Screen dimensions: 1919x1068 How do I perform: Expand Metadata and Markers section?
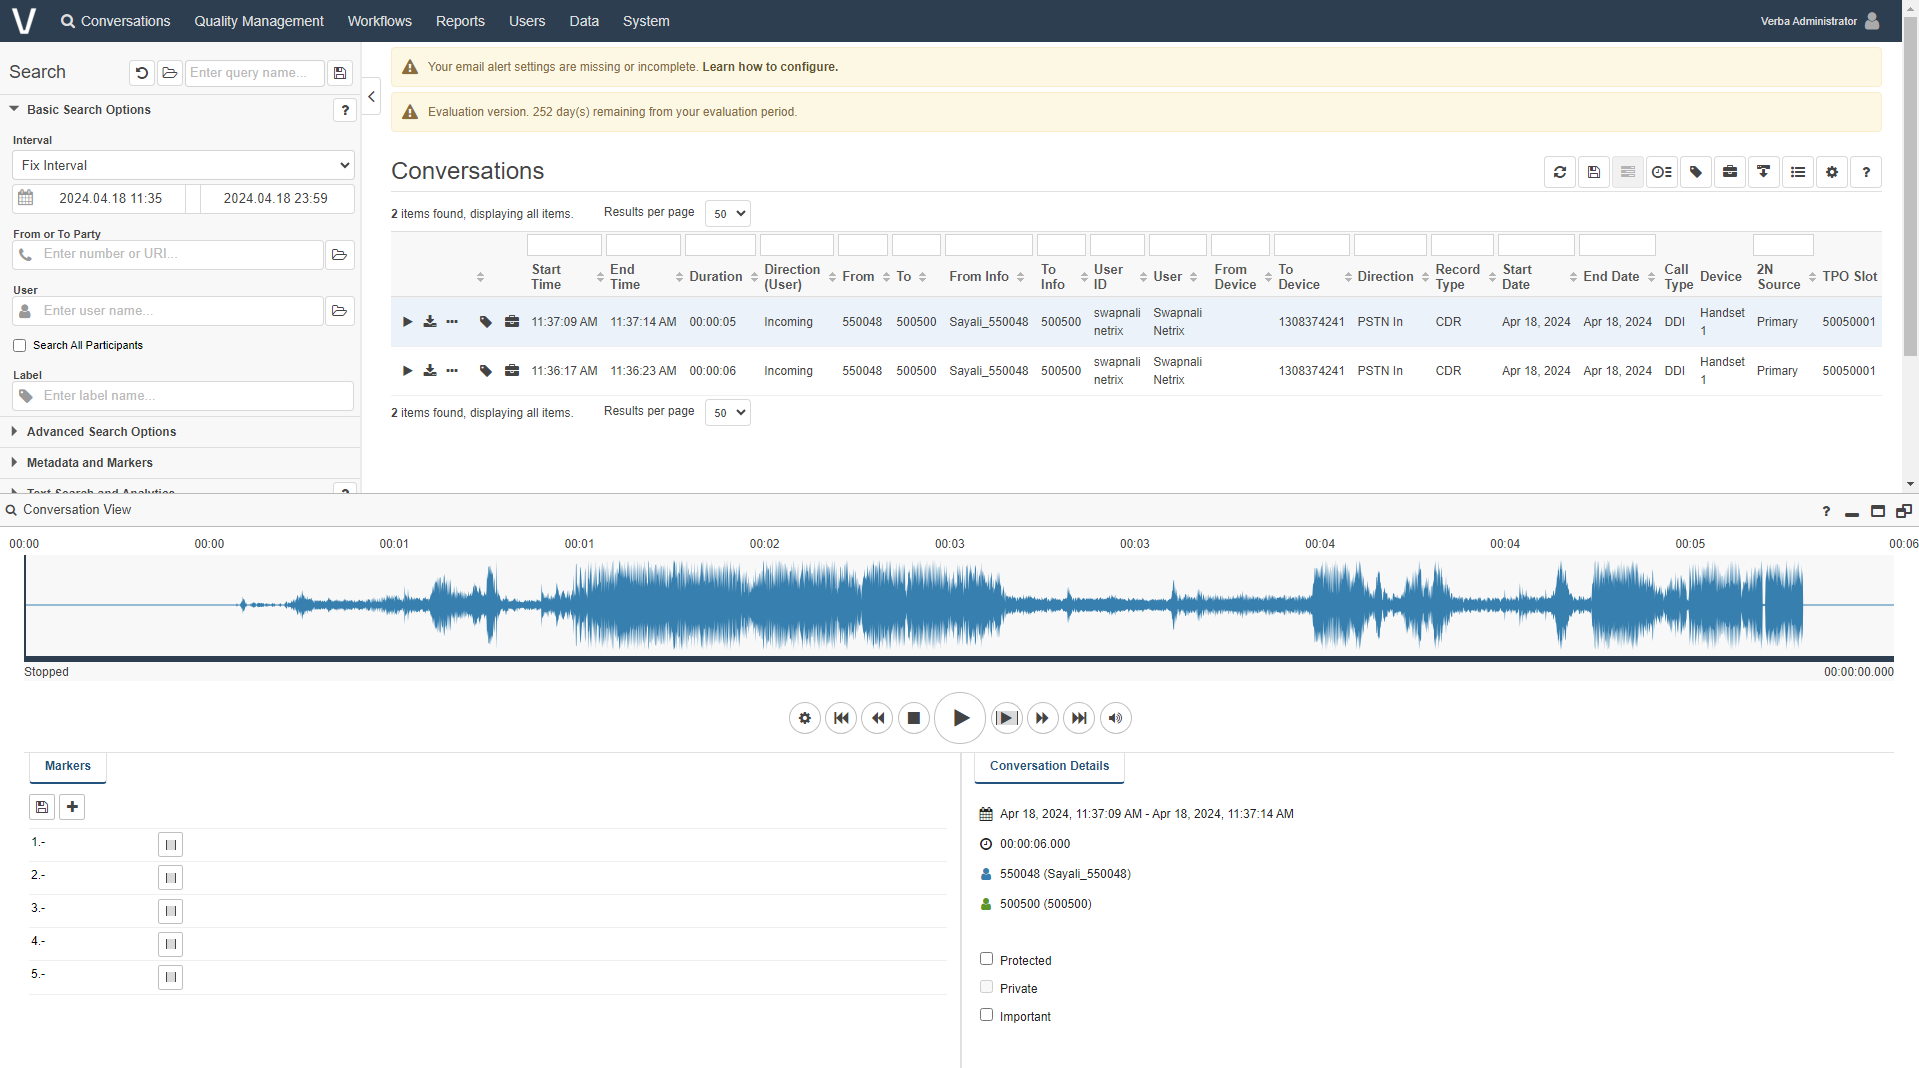point(90,463)
